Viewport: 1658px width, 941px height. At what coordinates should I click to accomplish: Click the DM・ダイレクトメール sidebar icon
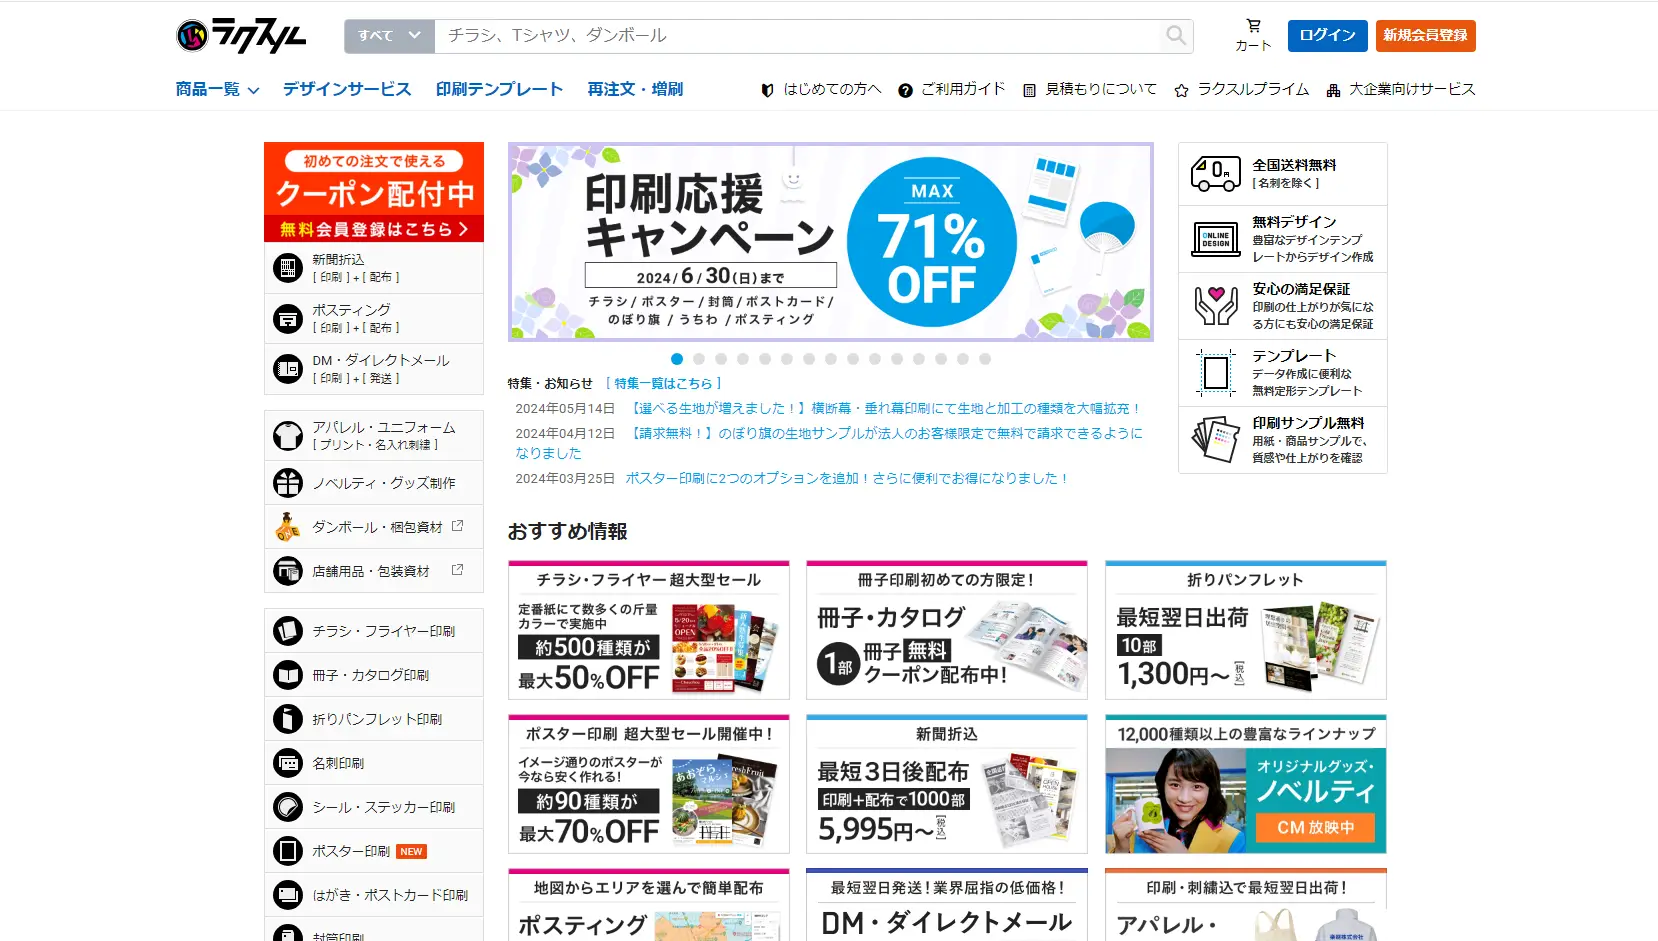coord(288,369)
